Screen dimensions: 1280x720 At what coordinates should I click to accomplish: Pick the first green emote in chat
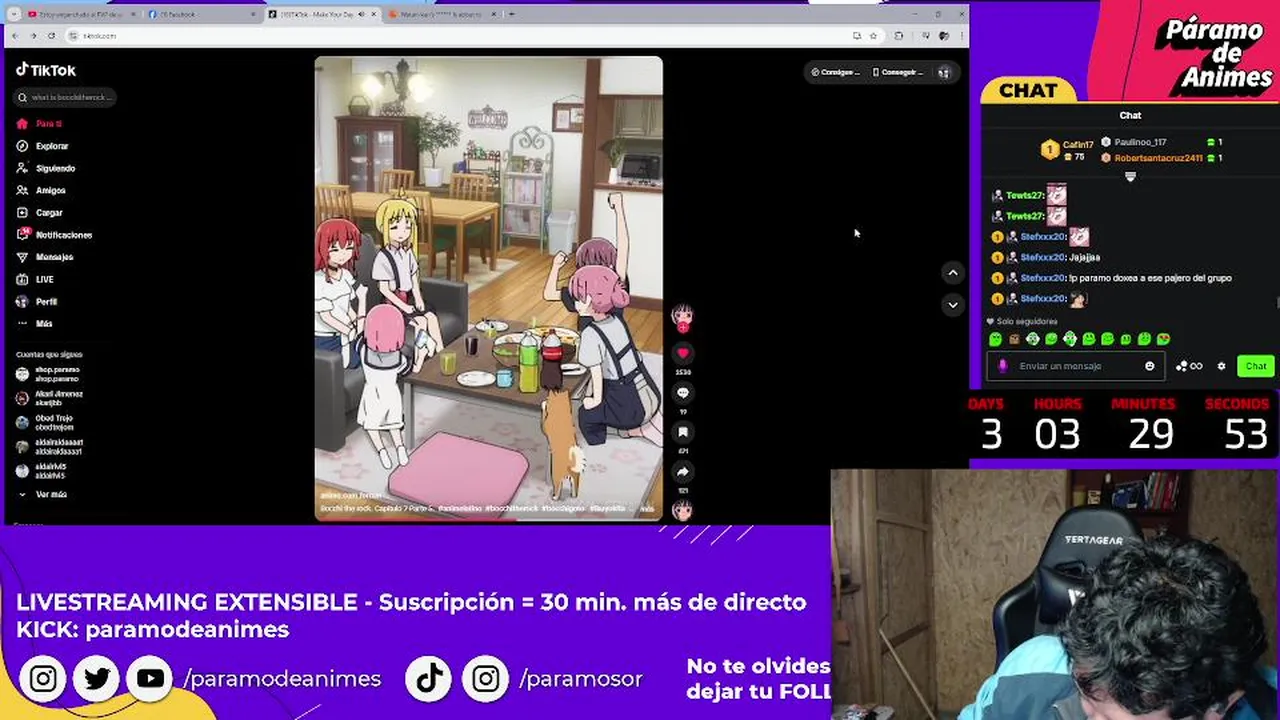[x=996, y=339]
